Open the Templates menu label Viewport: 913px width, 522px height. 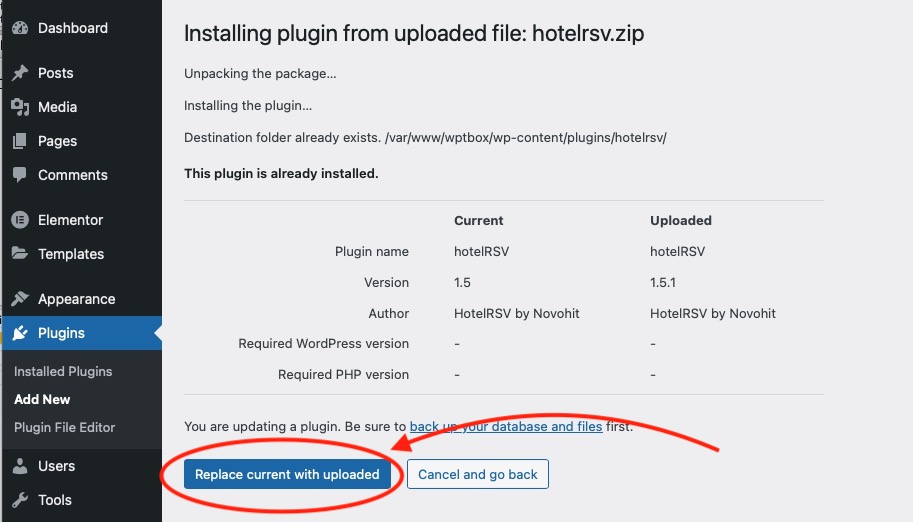(x=71, y=254)
